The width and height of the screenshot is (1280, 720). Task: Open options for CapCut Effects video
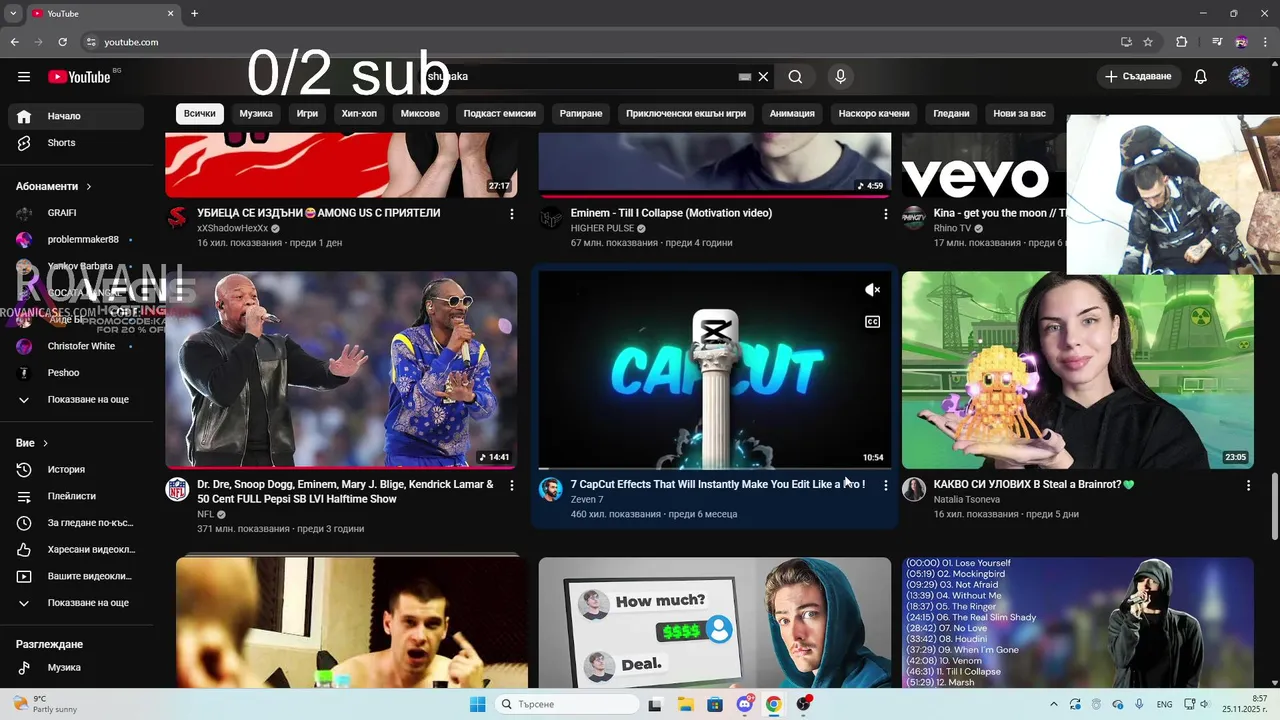[x=885, y=485]
